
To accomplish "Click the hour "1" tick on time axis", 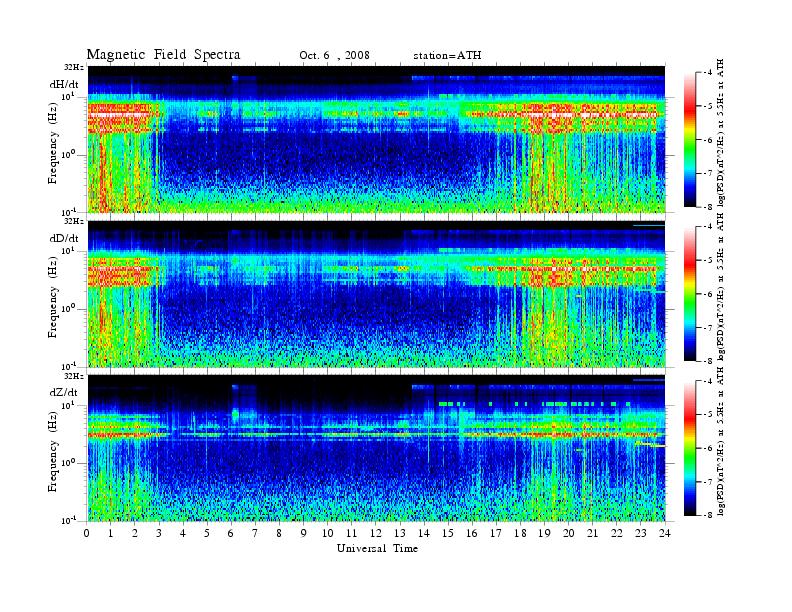I will coord(111,533).
